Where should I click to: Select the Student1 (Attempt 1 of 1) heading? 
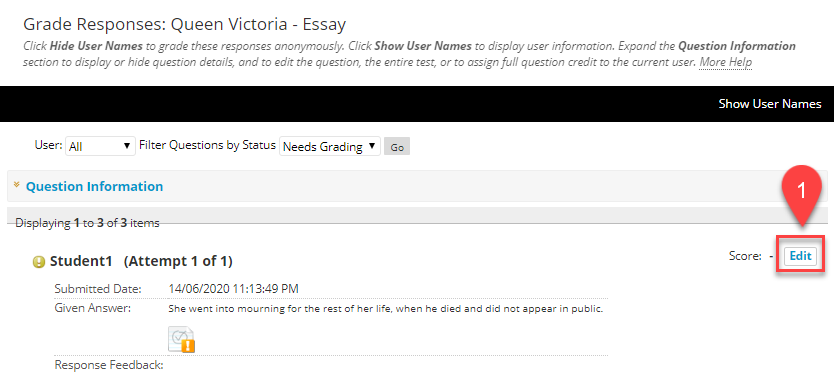[x=141, y=261]
